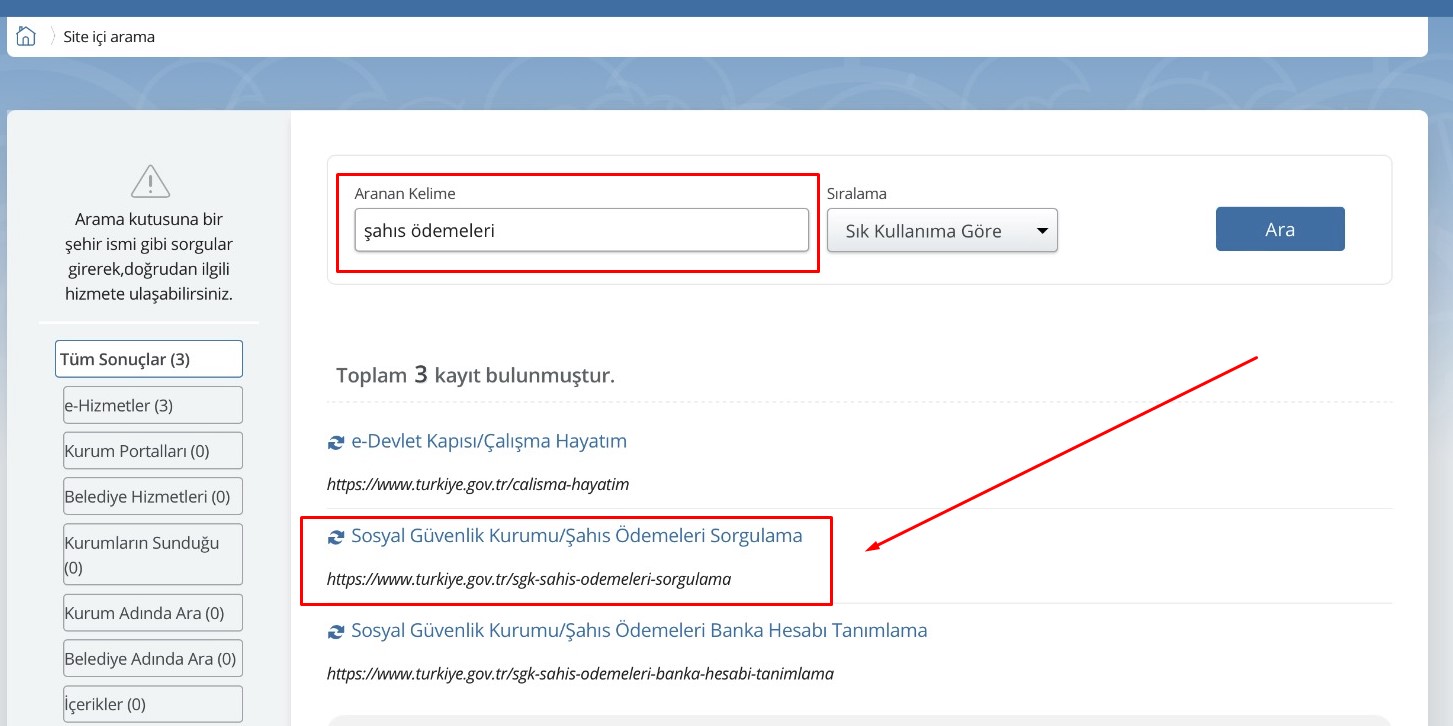The height and width of the screenshot is (726, 1453).
Task: Click the icon beside Çalışma Hayatım result
Action: [x=336, y=442]
